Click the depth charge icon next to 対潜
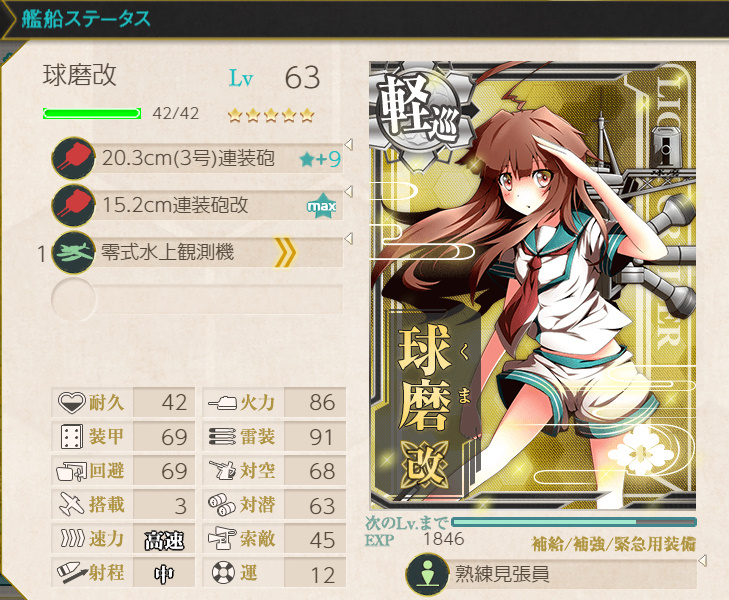 point(222,505)
